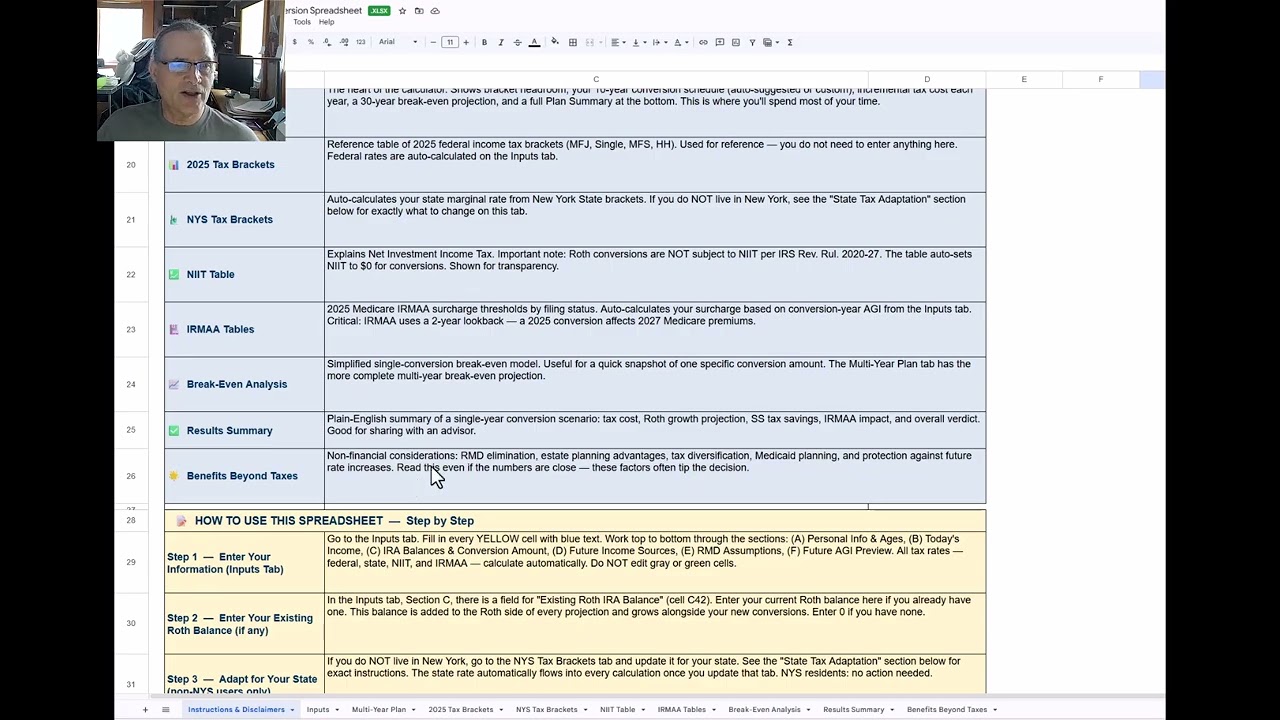1280x720 pixels.
Task: Click the 'IRMAA Tables' label cell
Action: coord(244,329)
